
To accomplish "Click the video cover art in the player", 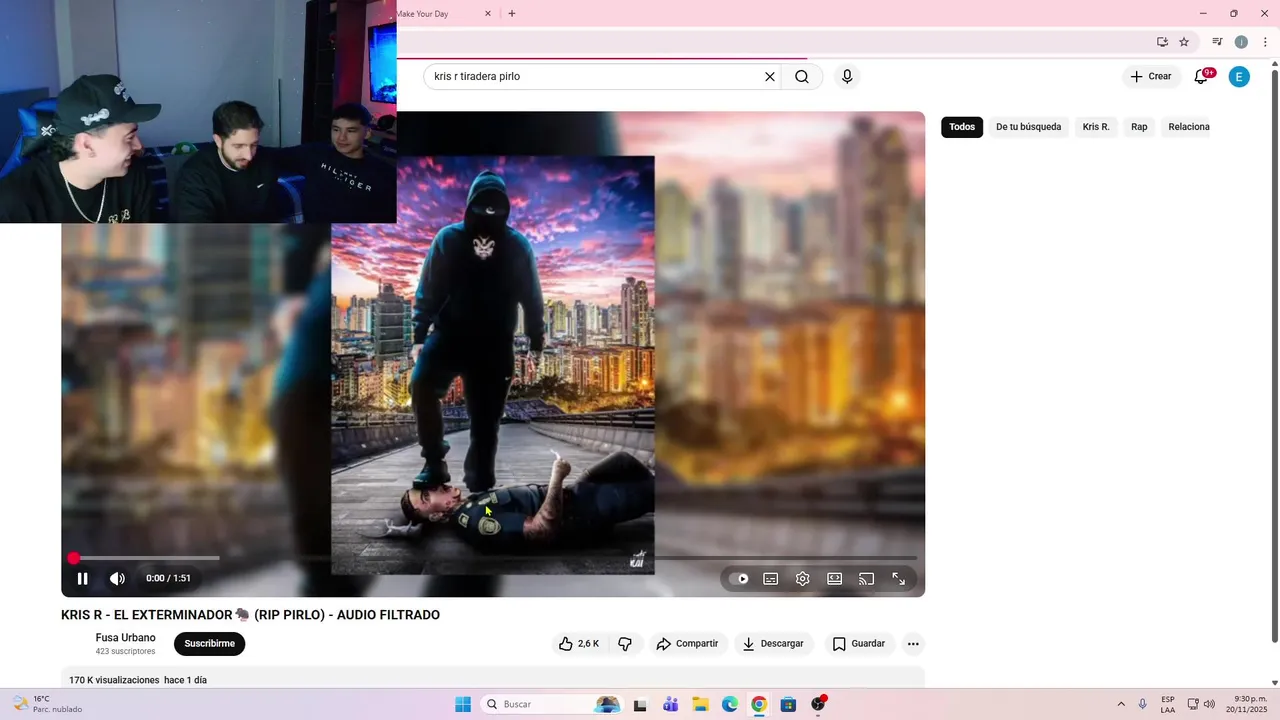I will coord(493,365).
